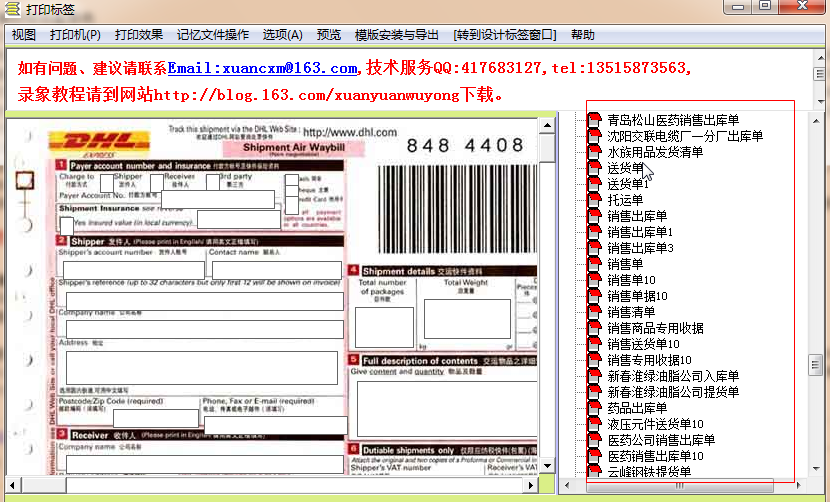Tick the Shipment Insurance Yes checkbox
This screenshot has height=502, width=830.
[67, 226]
